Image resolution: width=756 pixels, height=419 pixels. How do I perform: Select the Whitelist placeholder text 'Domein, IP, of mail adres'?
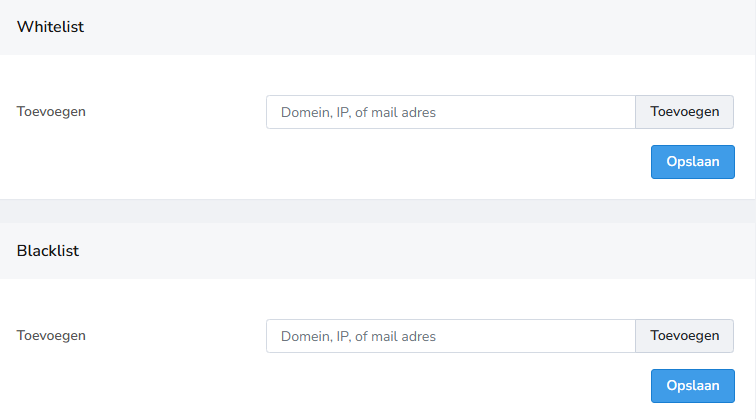click(x=358, y=112)
